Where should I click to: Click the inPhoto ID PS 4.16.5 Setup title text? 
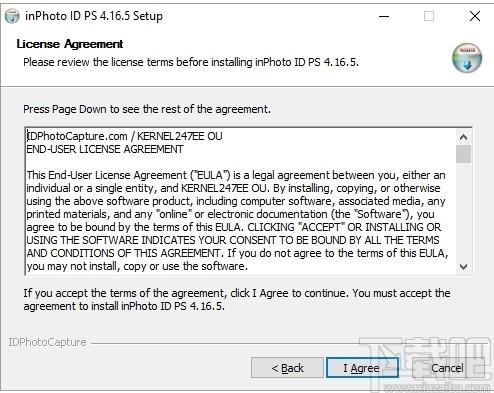(x=94, y=16)
